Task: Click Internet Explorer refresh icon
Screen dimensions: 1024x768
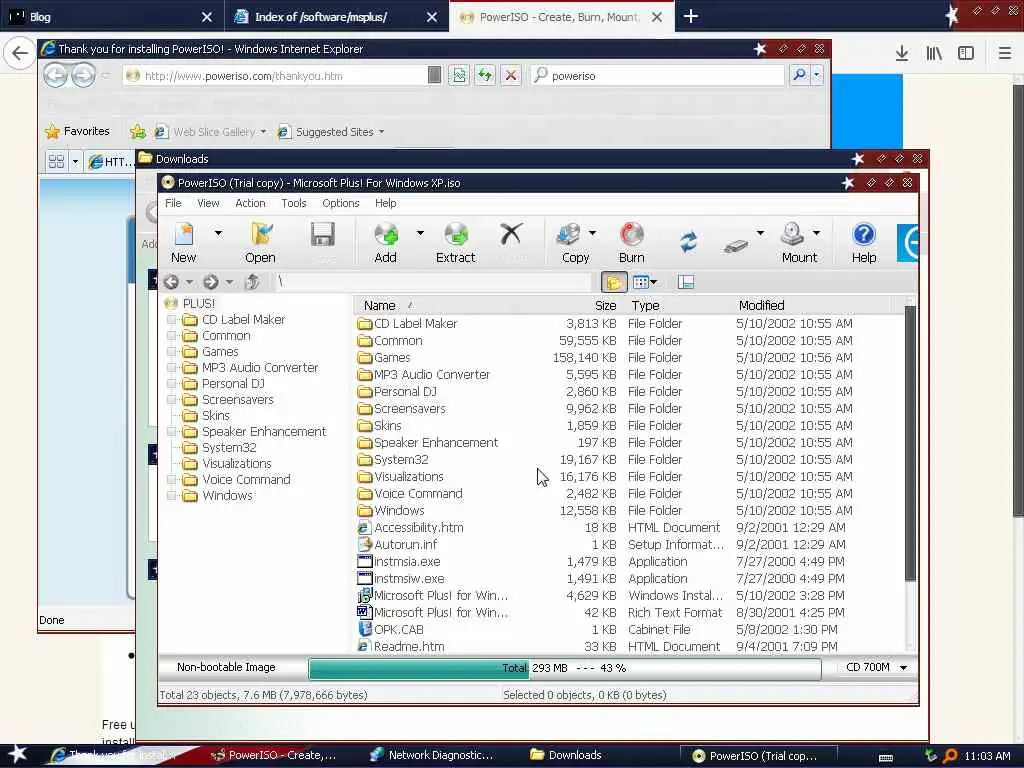Action: pos(485,76)
